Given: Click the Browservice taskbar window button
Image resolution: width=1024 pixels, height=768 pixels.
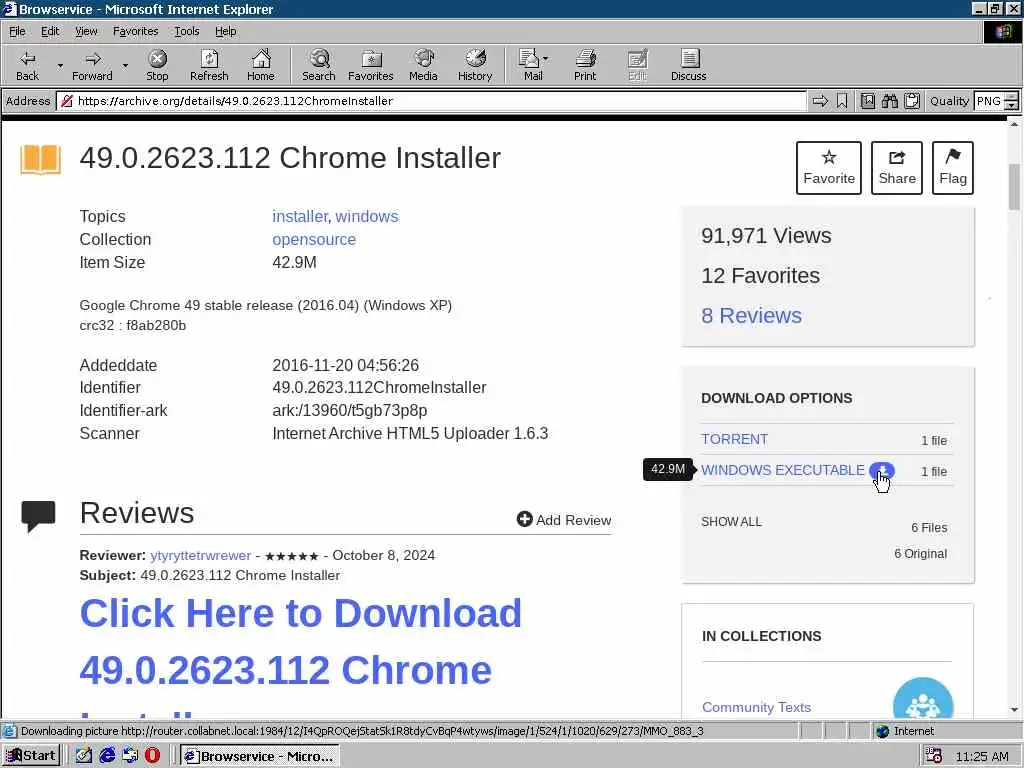Looking at the screenshot, I should click(x=260, y=756).
